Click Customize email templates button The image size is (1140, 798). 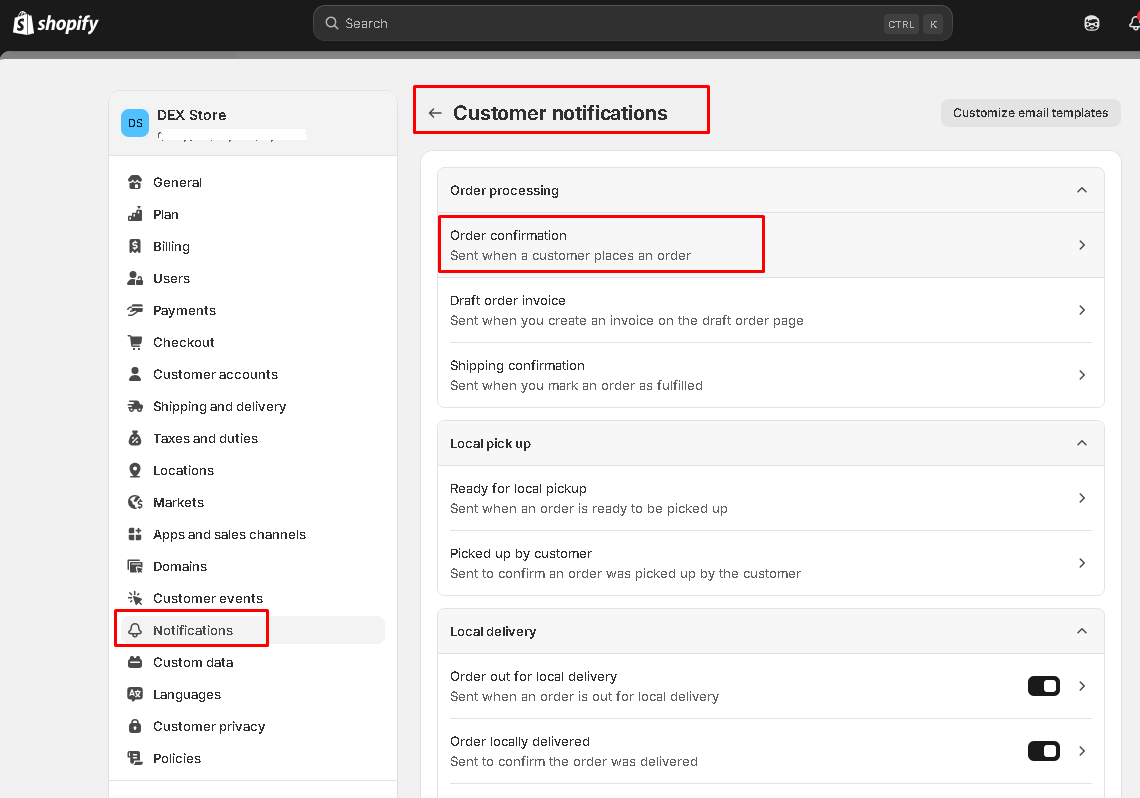(1030, 113)
